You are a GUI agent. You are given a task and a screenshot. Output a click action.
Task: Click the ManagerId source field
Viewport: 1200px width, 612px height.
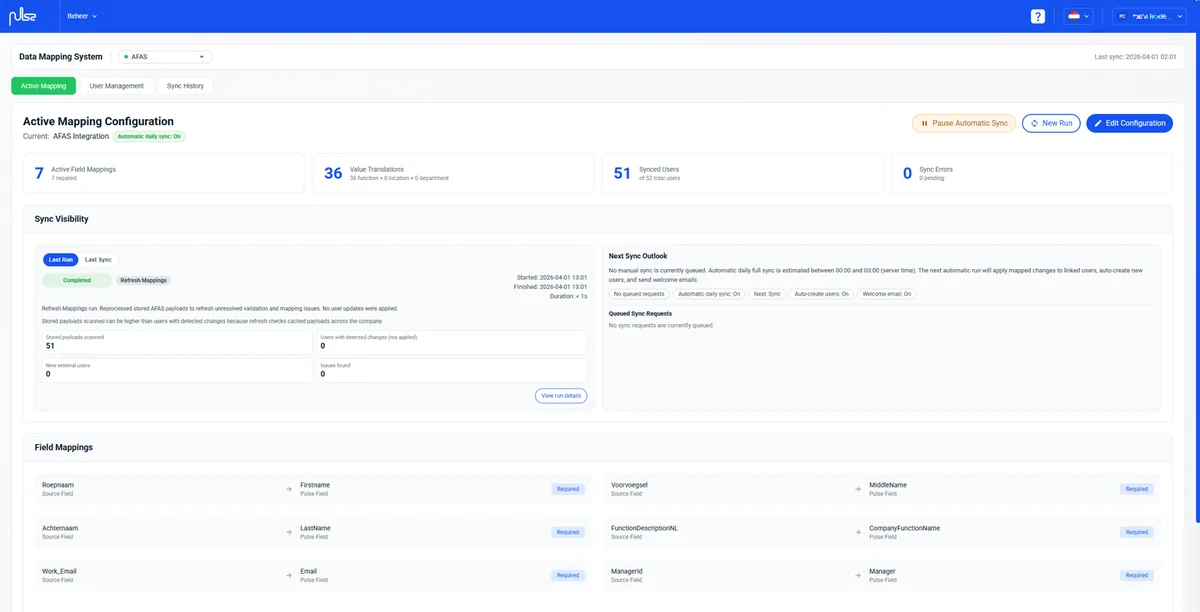pyautogui.click(x=627, y=575)
